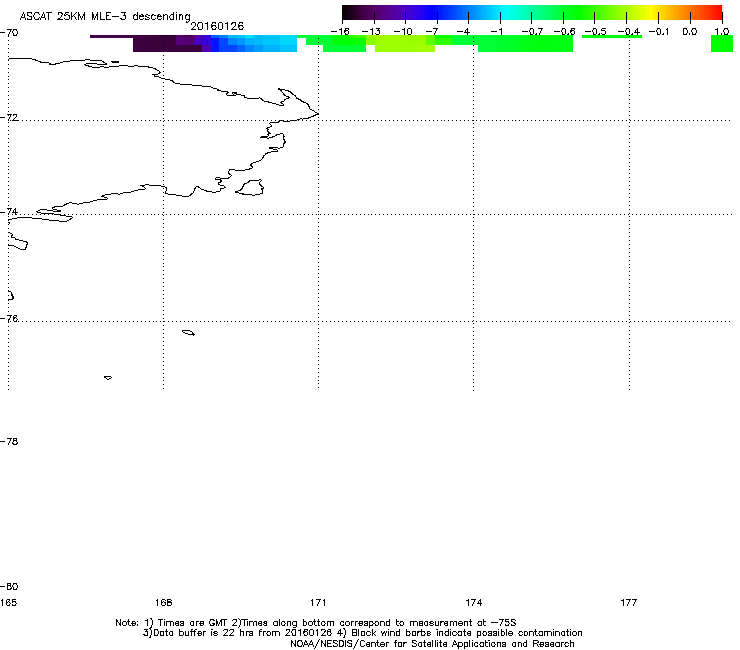Viewport: 740px width, 650px height.
Task: Click the "171" longitude label
Action: click(x=318, y=602)
